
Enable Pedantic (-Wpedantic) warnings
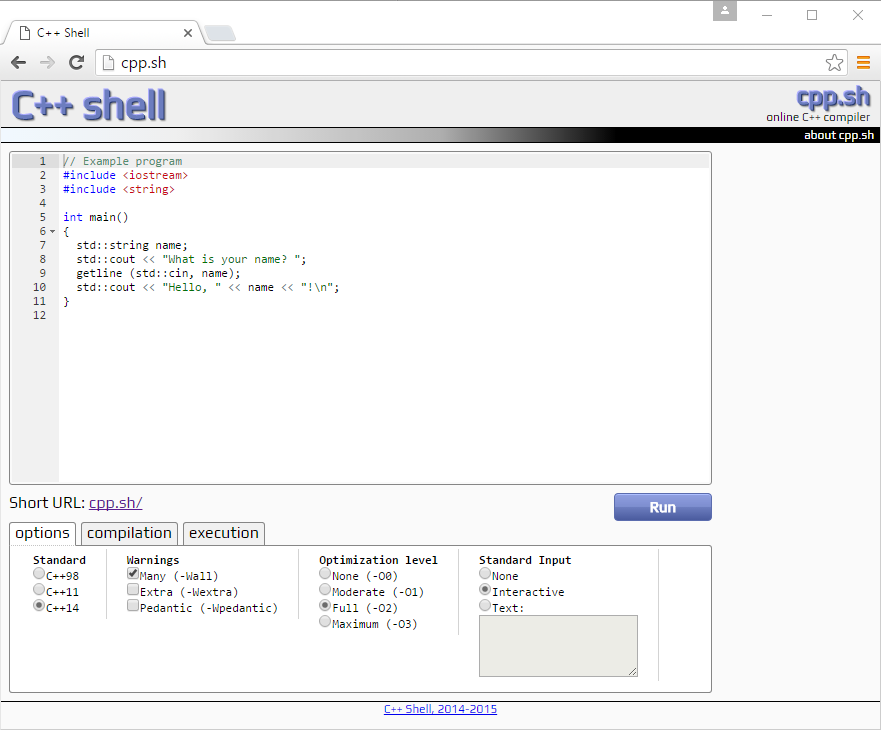133,605
